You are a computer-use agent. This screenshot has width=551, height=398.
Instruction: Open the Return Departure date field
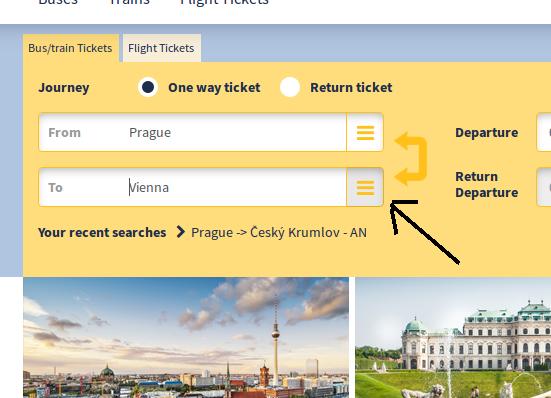coord(544,187)
